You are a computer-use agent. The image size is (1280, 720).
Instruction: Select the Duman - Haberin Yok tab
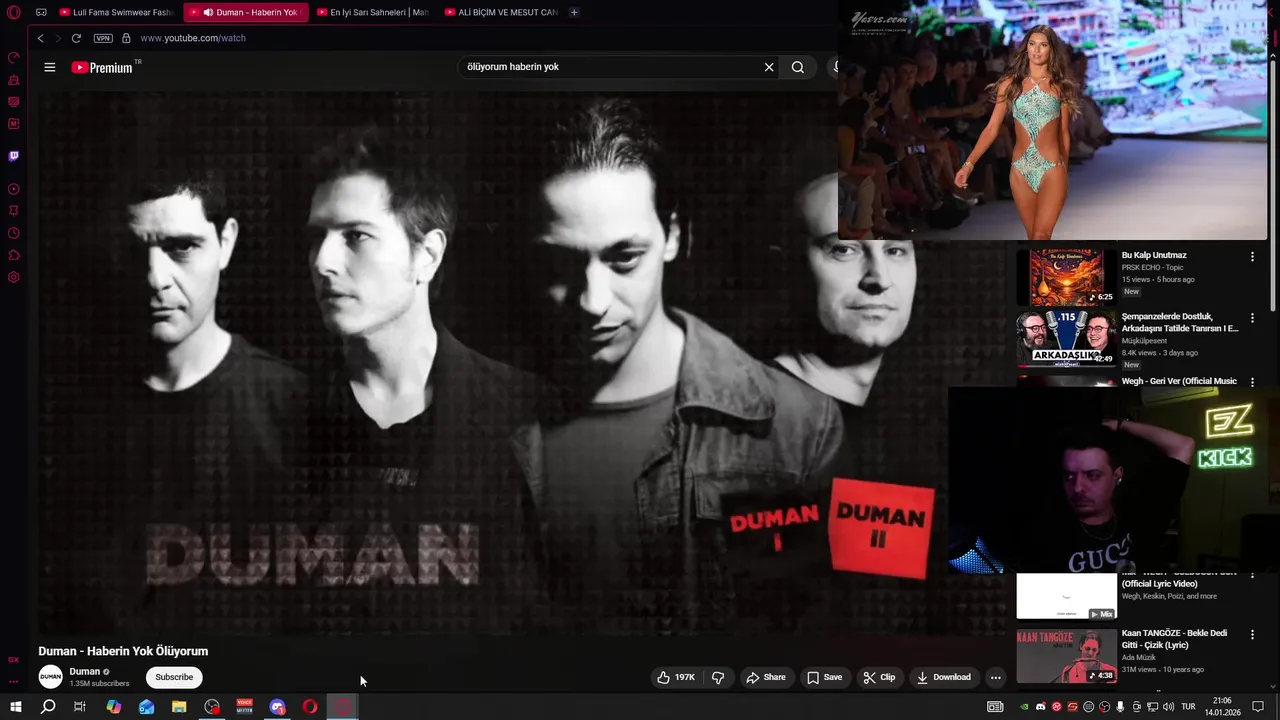248,12
